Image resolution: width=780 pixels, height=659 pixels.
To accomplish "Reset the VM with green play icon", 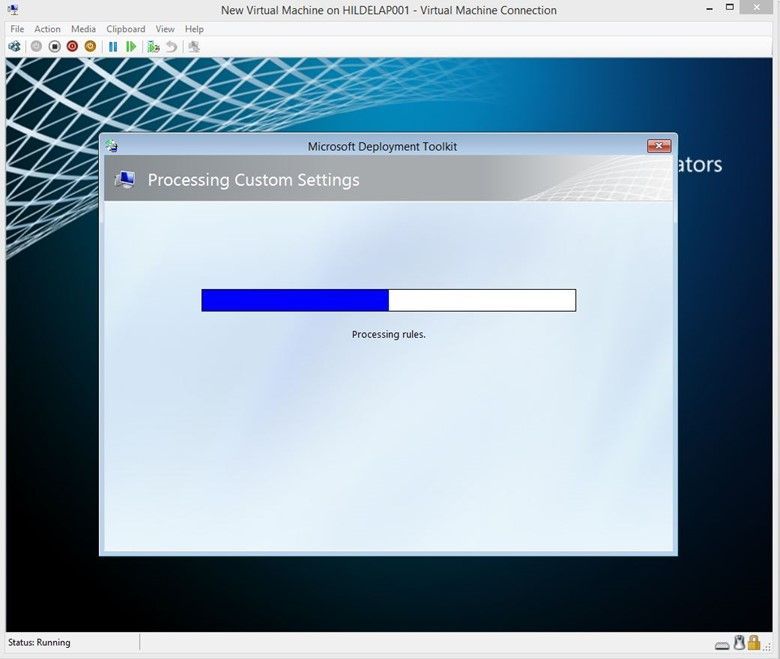I will (131, 47).
